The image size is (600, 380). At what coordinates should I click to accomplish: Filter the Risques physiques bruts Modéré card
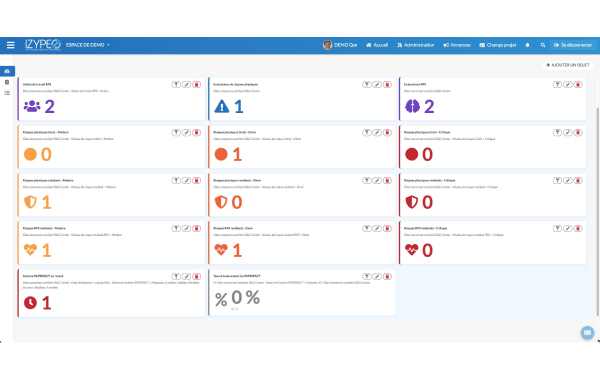coord(176,133)
